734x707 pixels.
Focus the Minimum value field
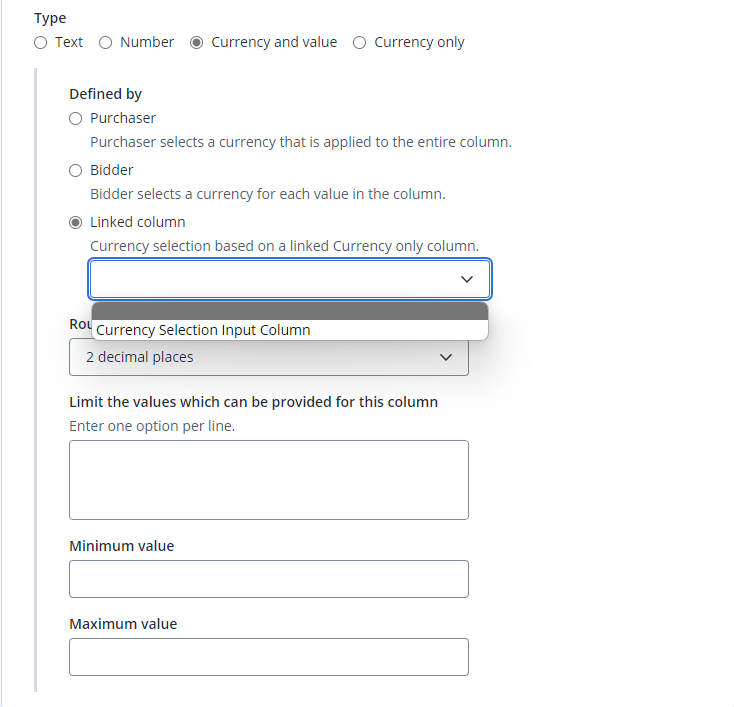pyautogui.click(x=269, y=579)
